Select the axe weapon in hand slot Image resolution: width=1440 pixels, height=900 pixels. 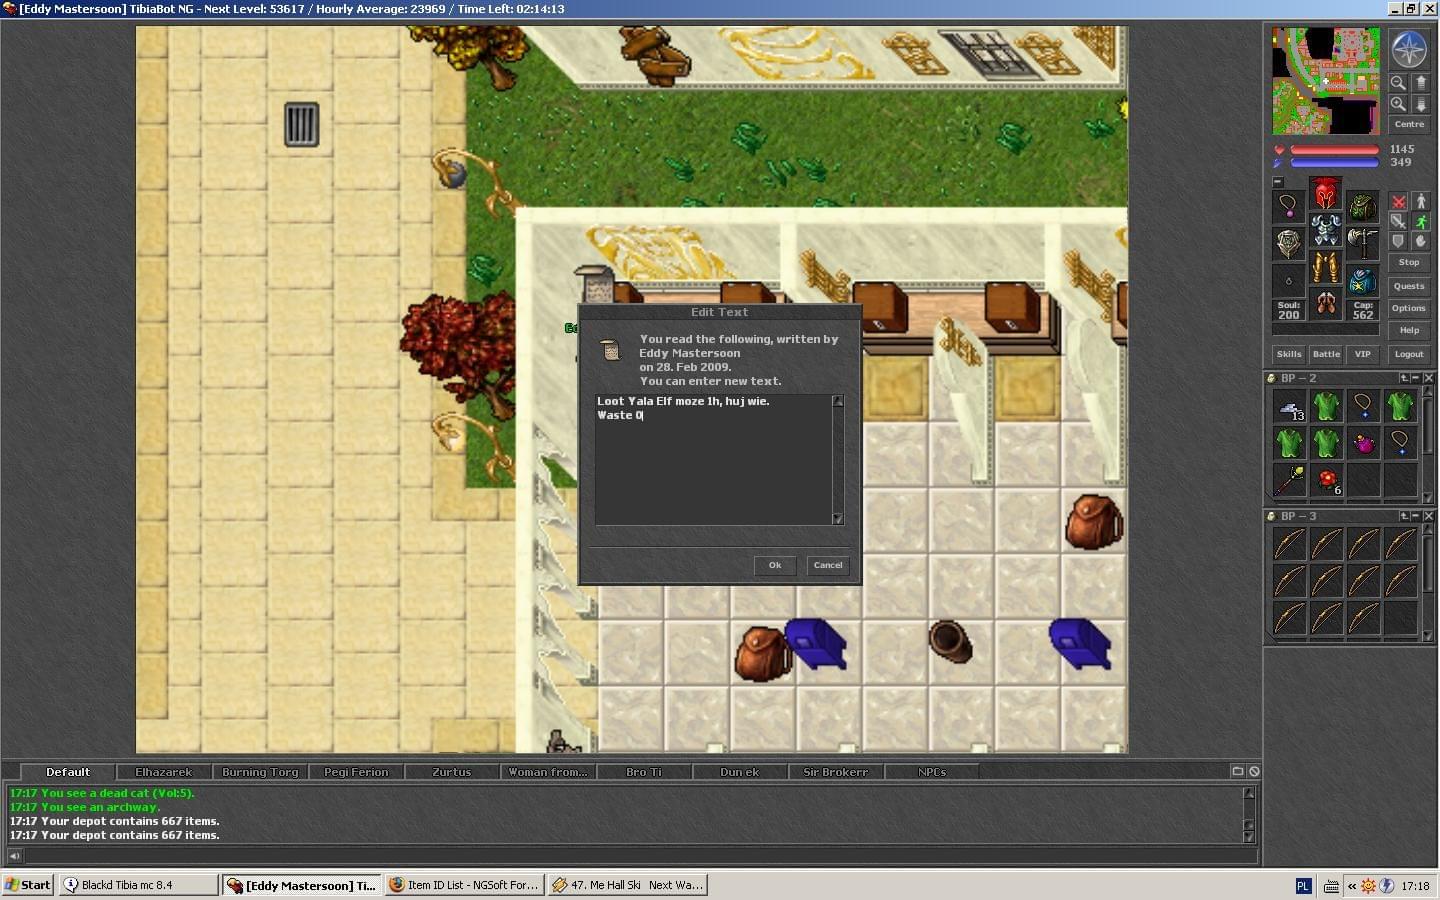click(x=1362, y=243)
